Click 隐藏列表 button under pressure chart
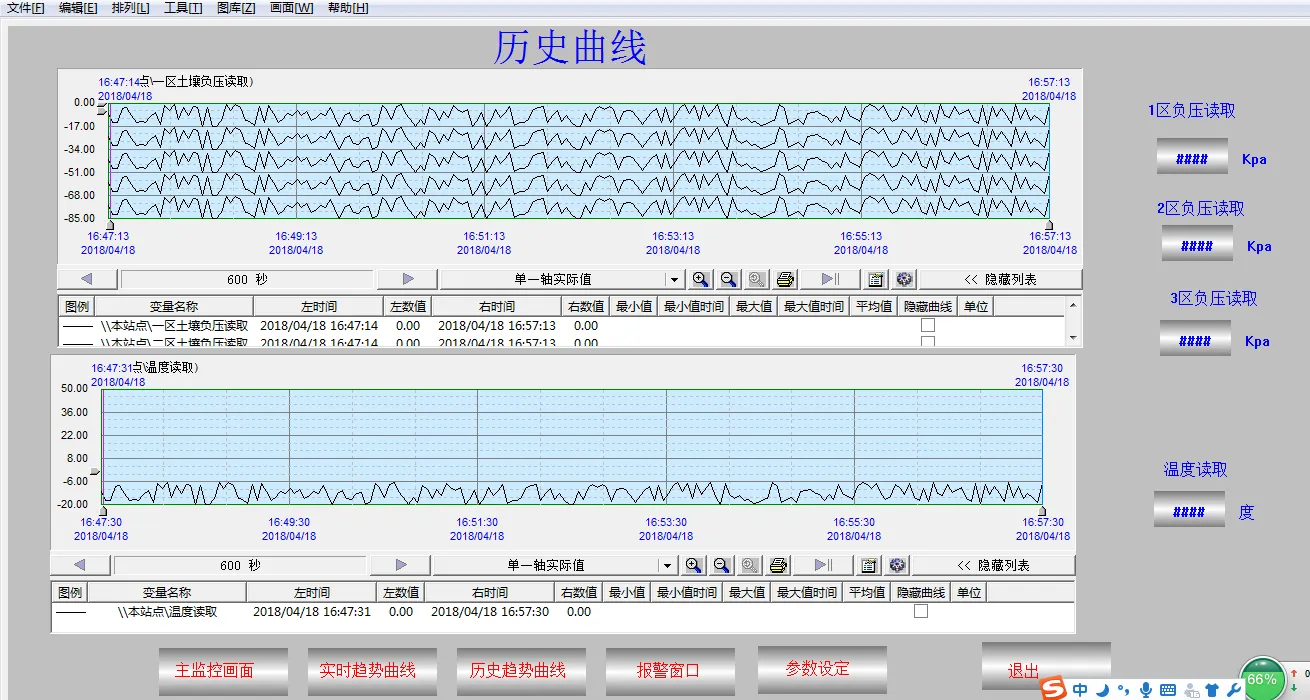 [x=1001, y=279]
